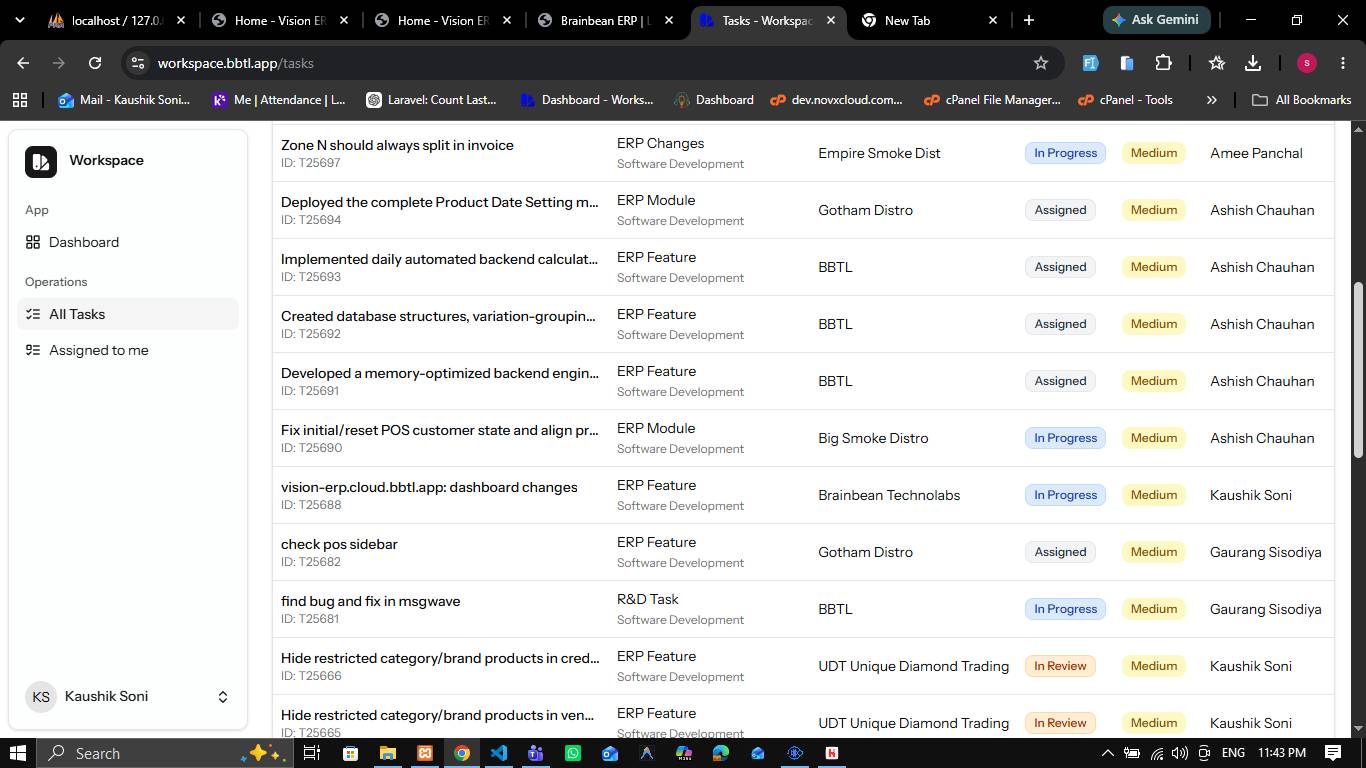Click the Ask Gemini button

pos(1156,20)
